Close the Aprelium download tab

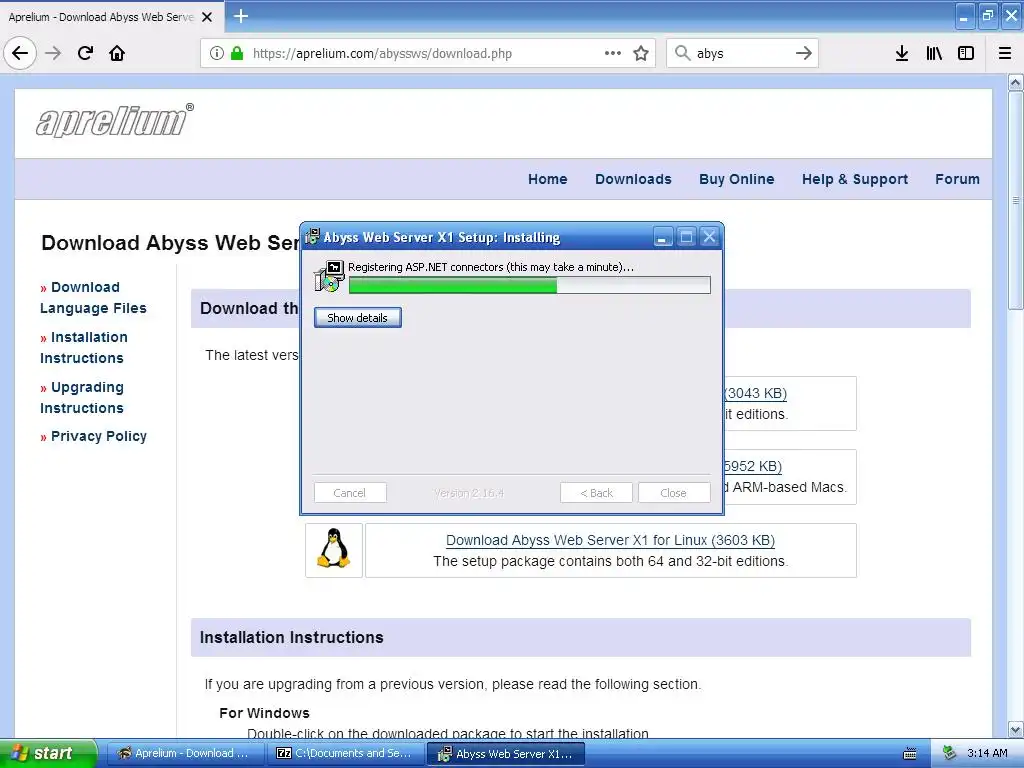207,17
